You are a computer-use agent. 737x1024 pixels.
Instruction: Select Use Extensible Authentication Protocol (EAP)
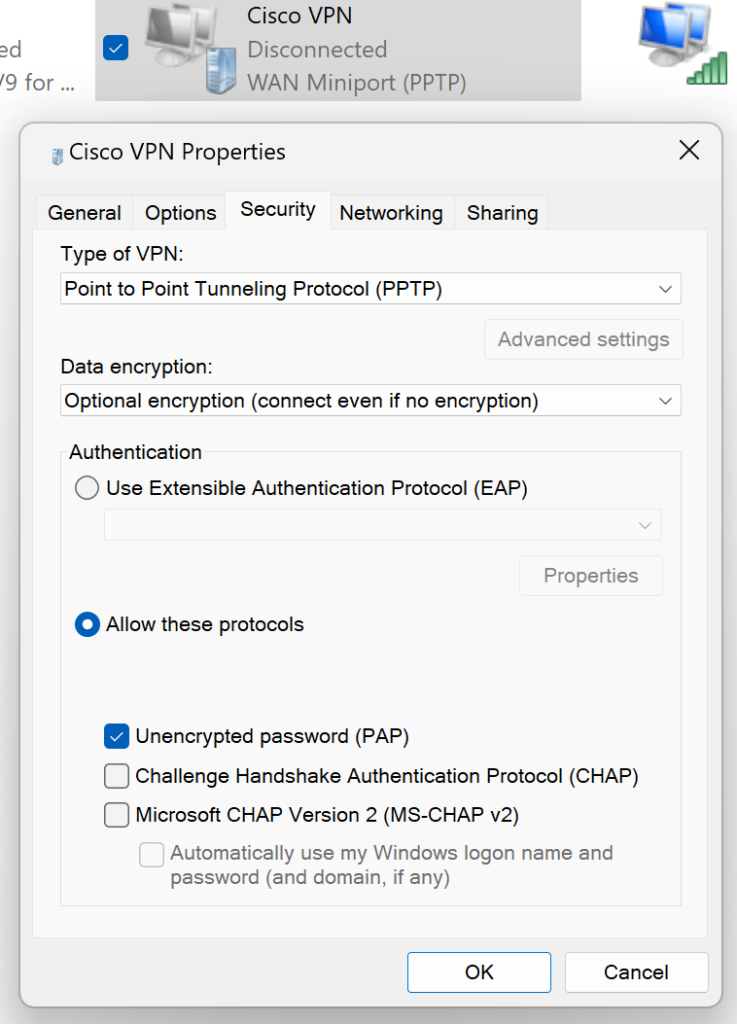pos(87,488)
